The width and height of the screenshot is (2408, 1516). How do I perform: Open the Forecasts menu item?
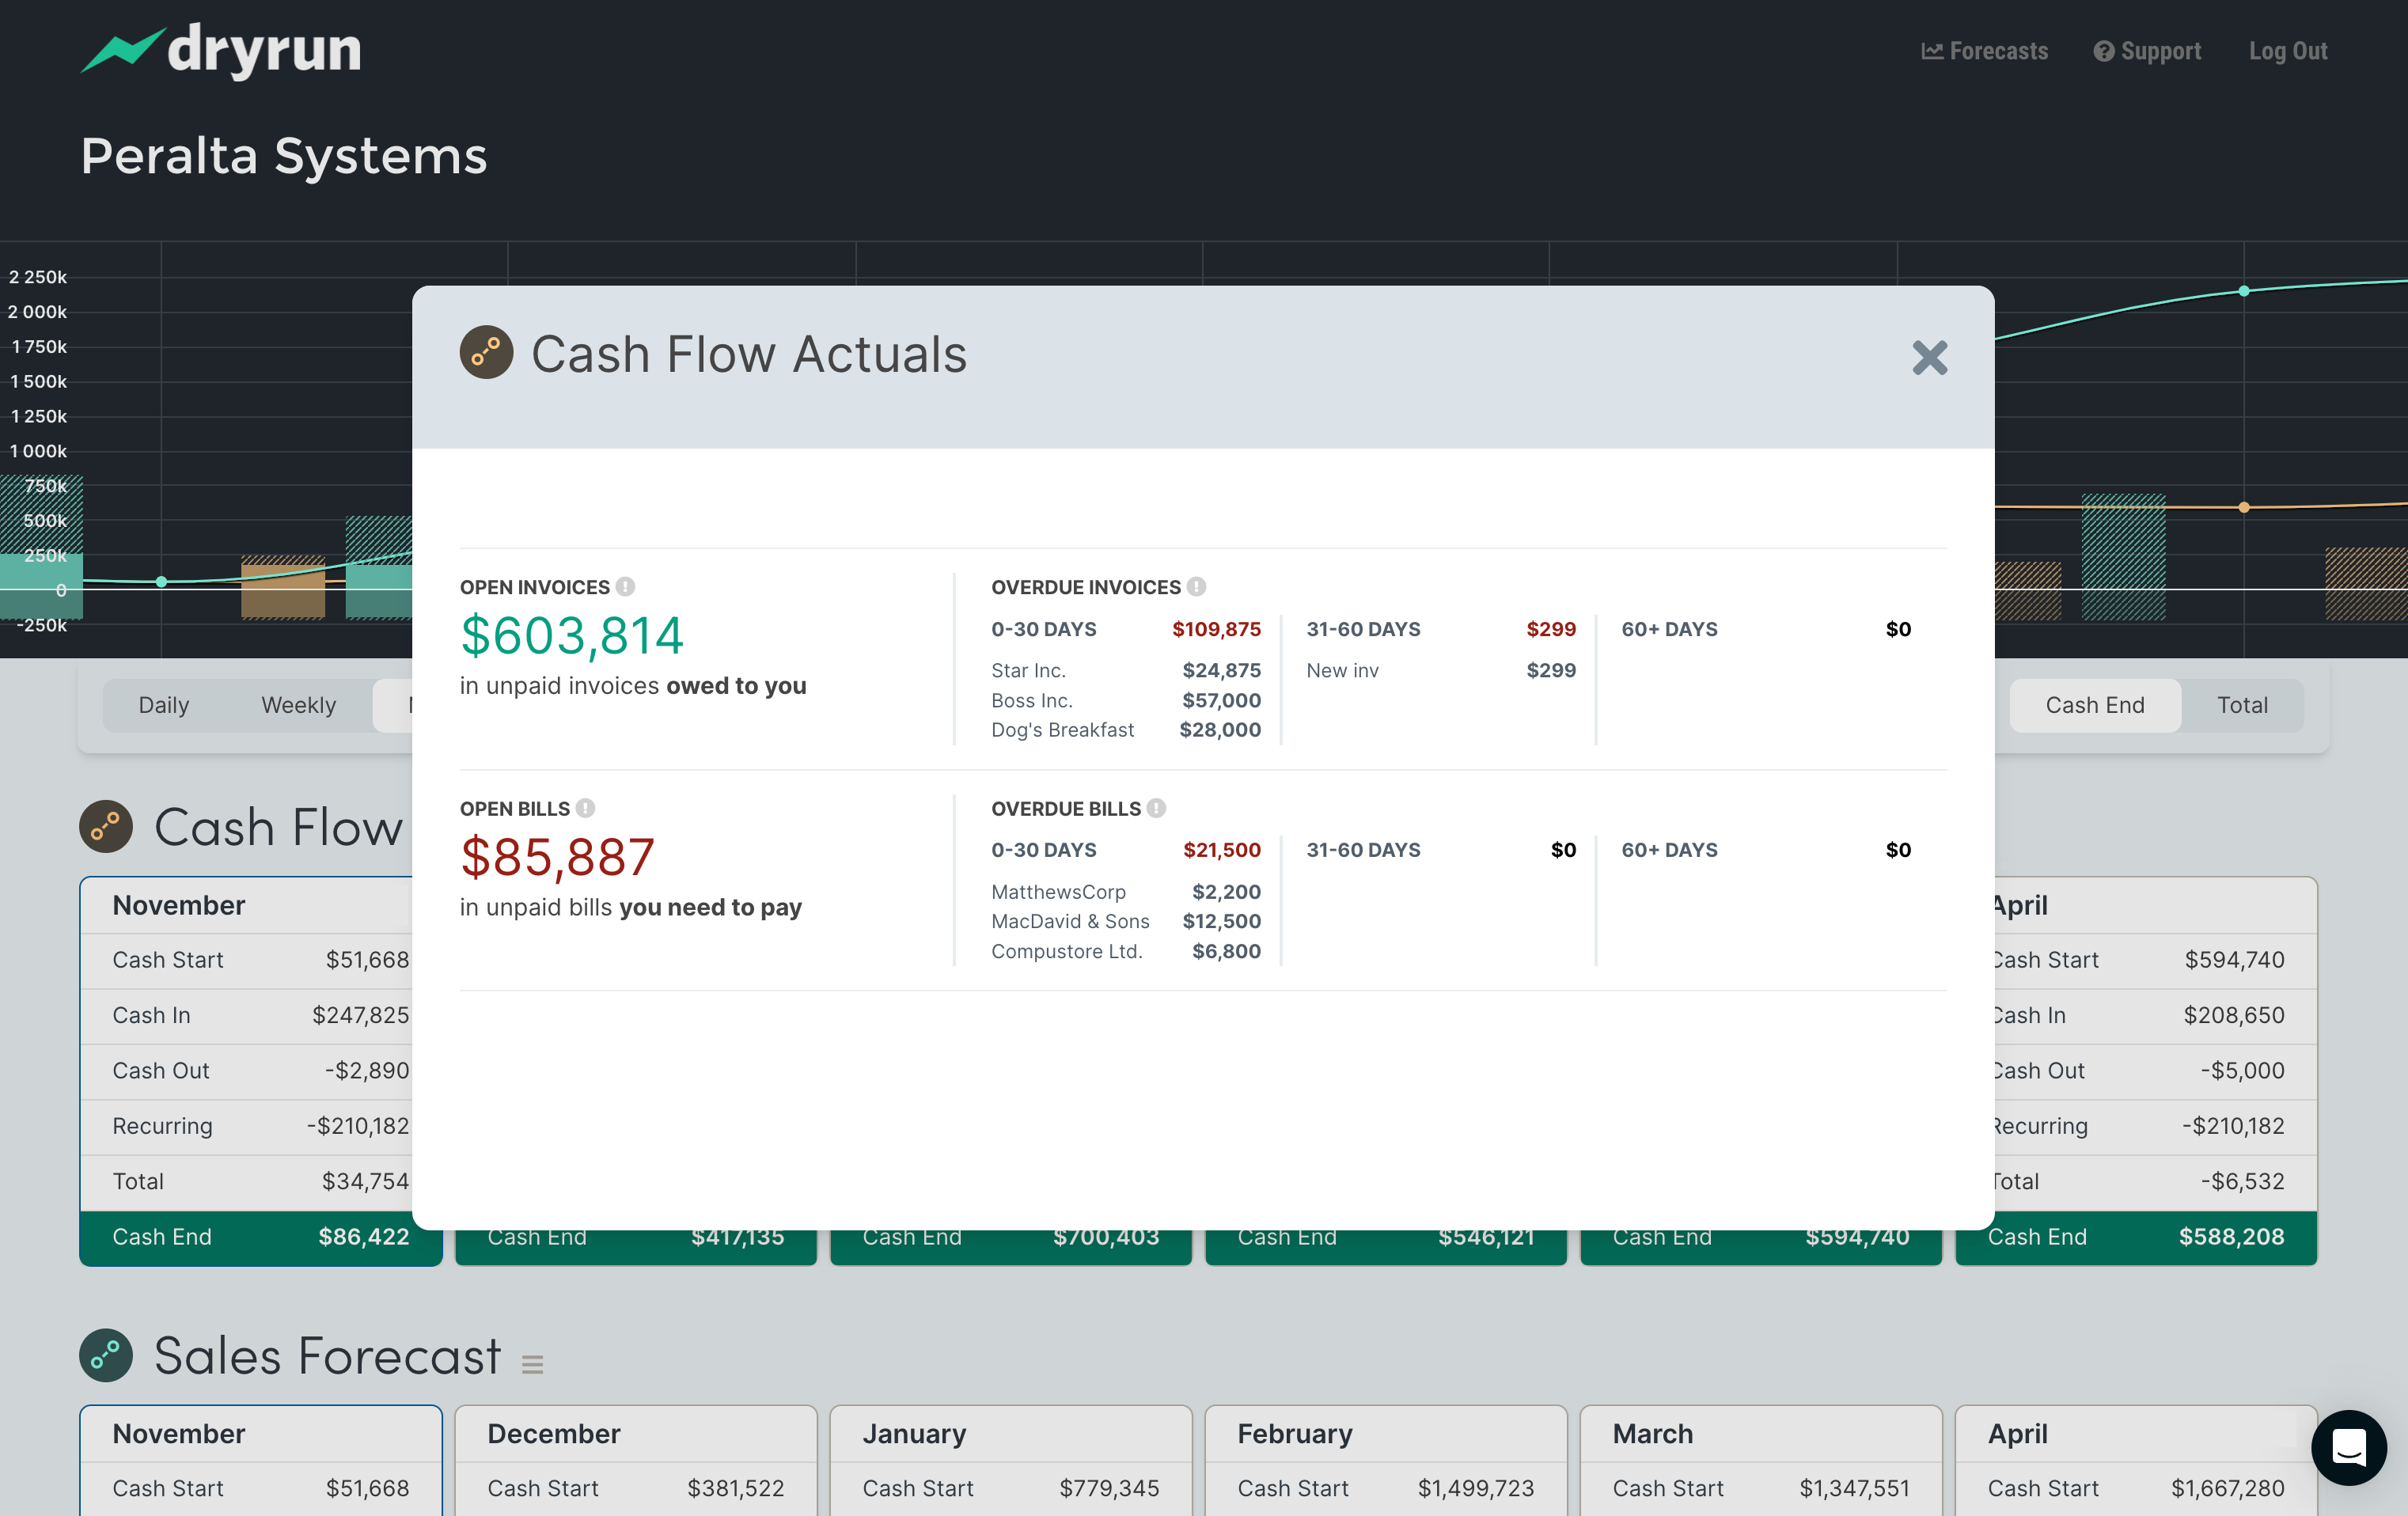[1984, 51]
